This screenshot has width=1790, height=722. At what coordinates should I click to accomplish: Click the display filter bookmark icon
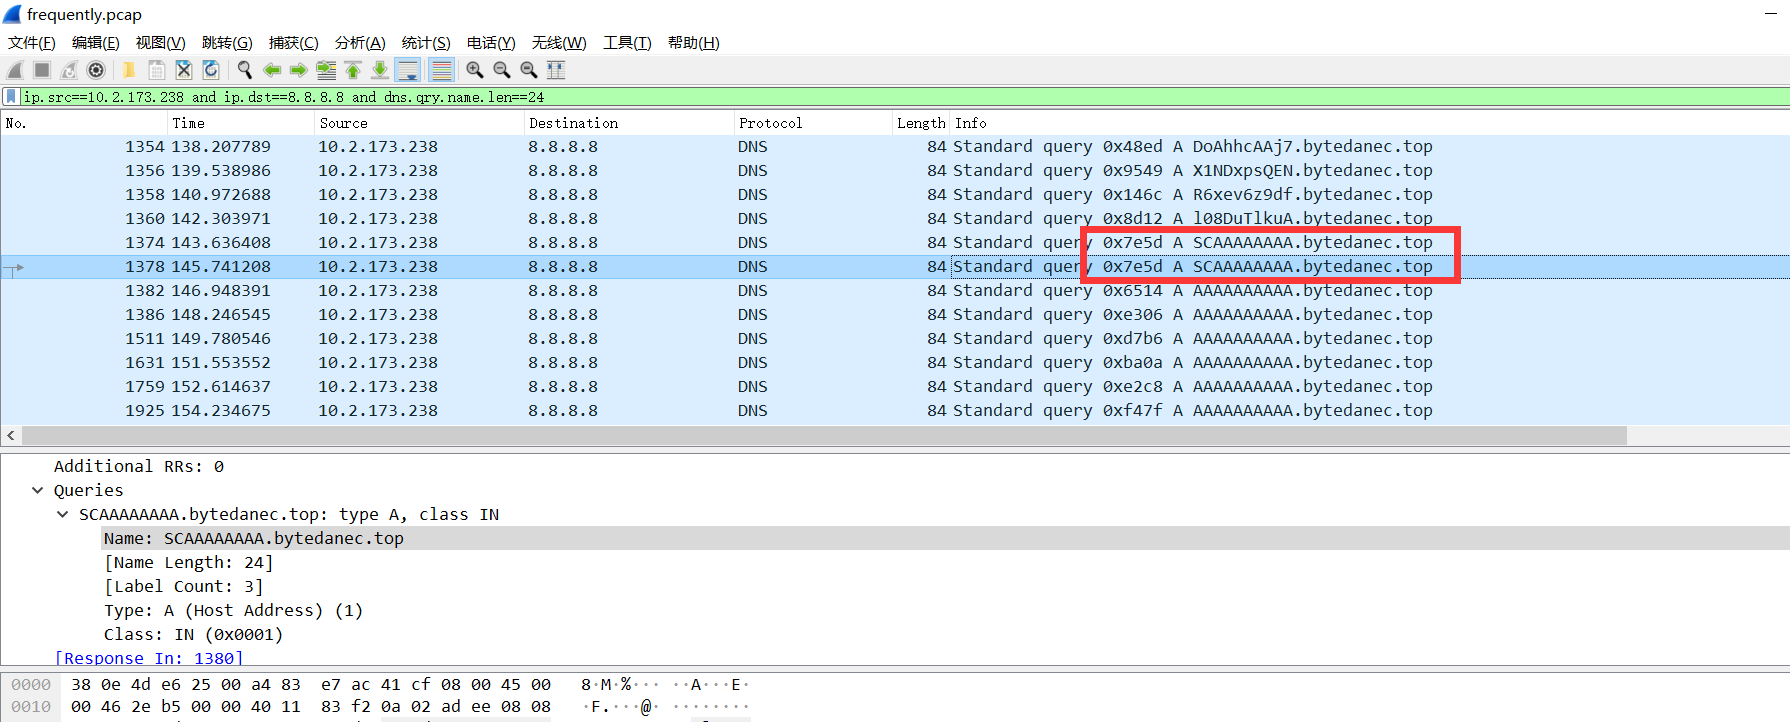(11, 97)
